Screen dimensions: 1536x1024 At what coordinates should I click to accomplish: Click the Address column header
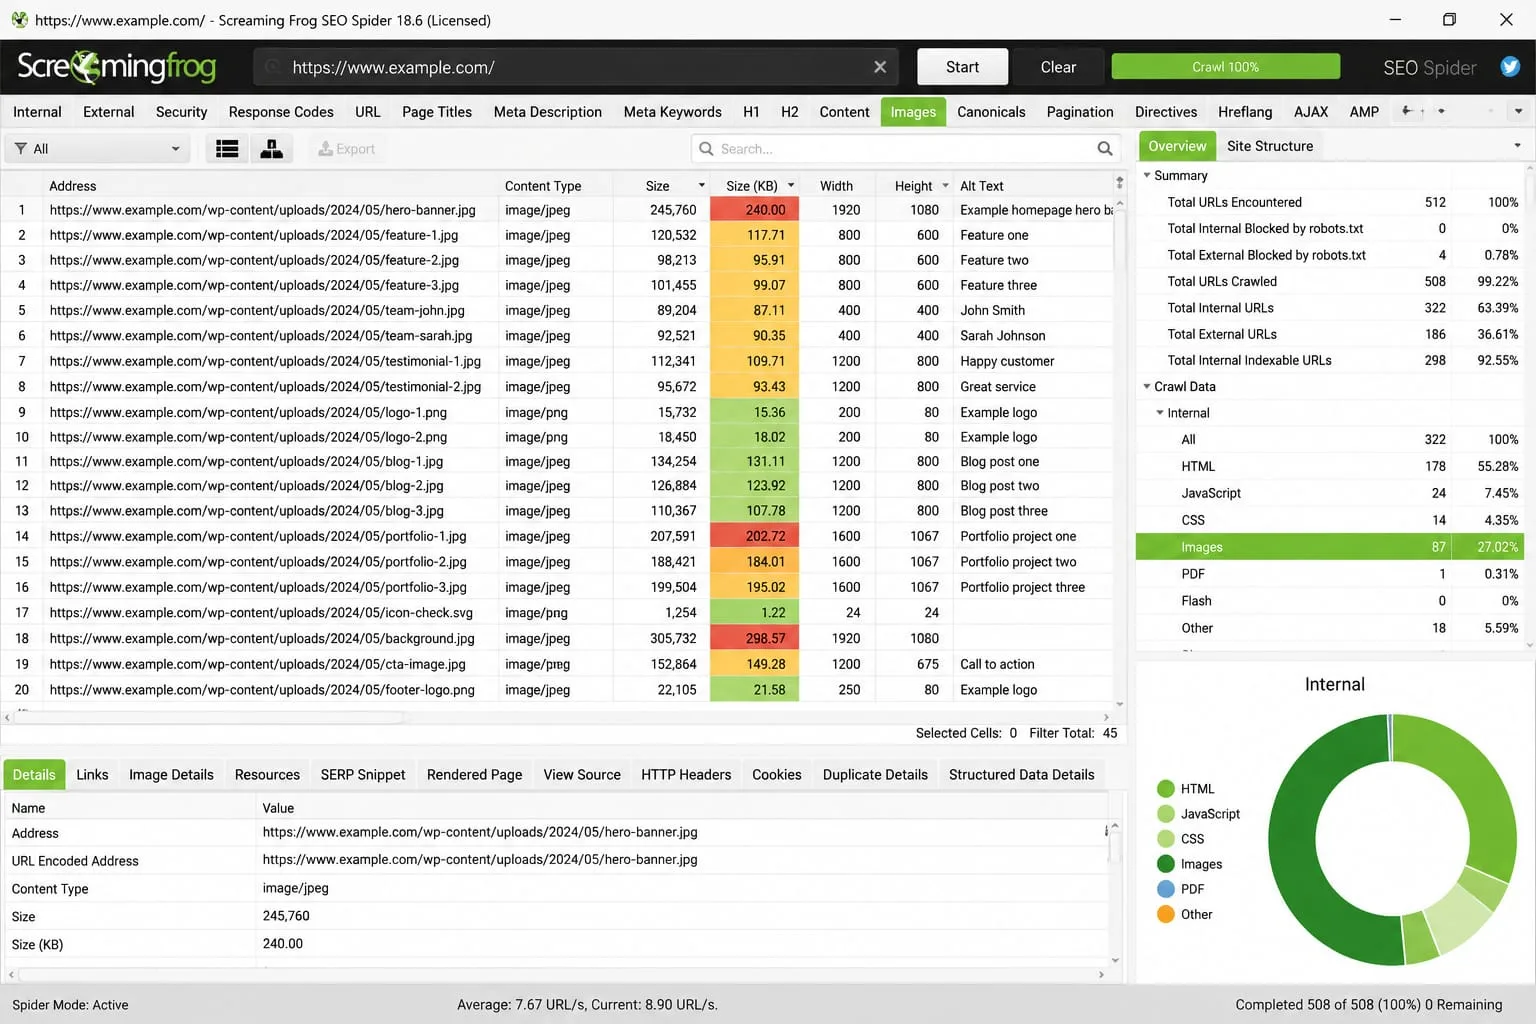click(x=270, y=186)
